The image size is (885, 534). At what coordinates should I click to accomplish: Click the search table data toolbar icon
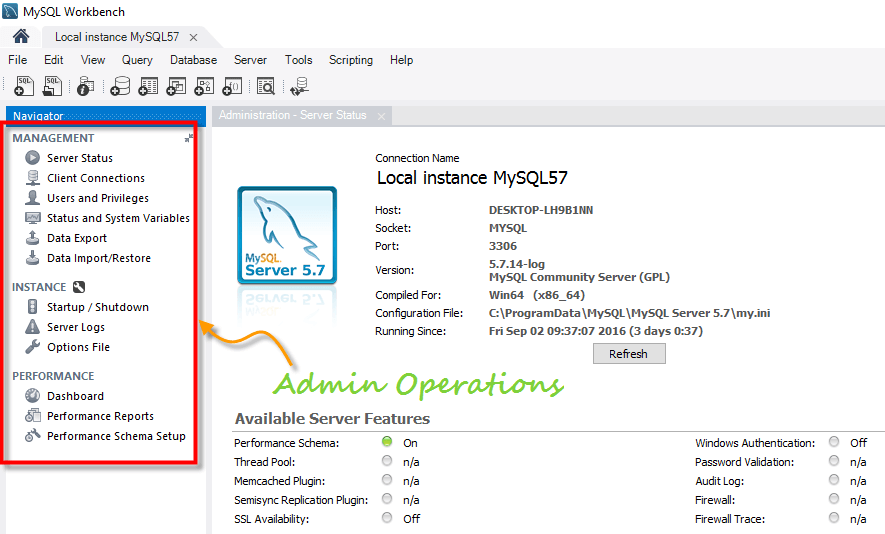pyautogui.click(x=265, y=86)
